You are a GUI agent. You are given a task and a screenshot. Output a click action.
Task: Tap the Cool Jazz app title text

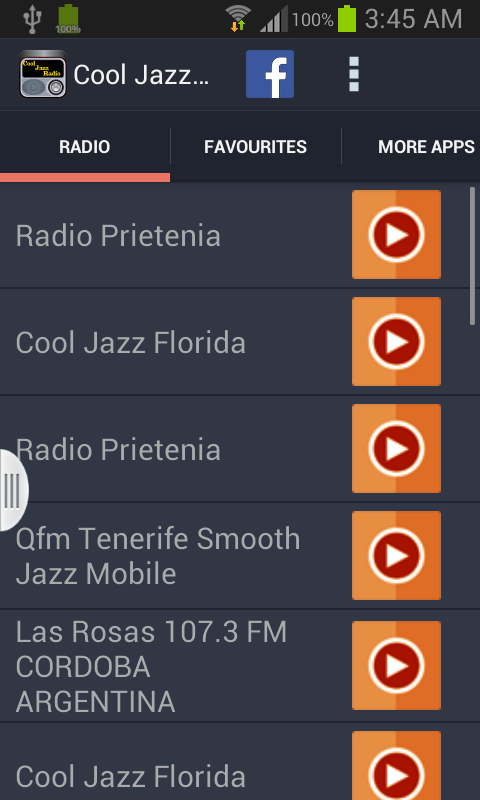(x=141, y=75)
